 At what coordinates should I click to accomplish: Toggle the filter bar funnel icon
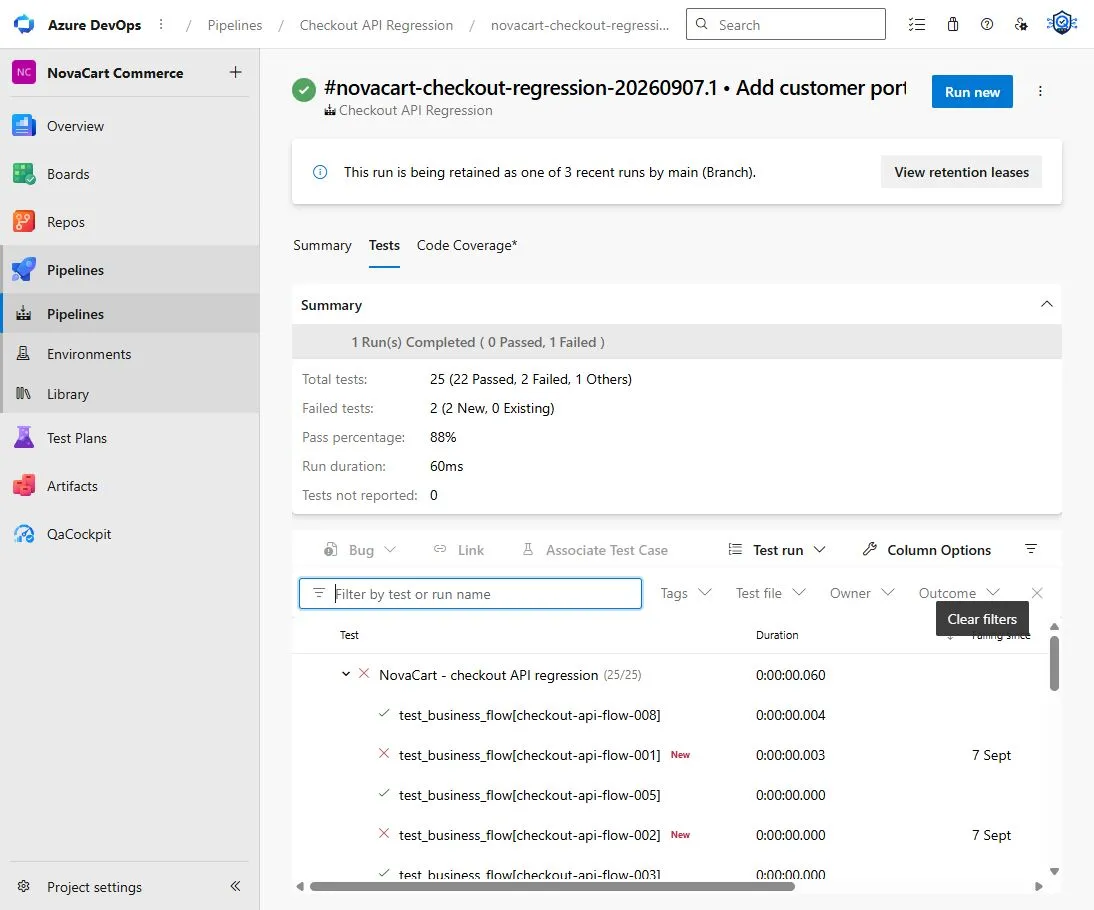(x=1031, y=549)
